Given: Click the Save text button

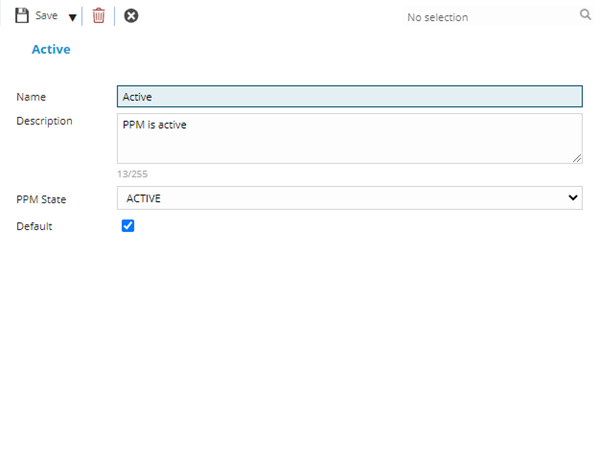Looking at the screenshot, I should click(x=46, y=16).
